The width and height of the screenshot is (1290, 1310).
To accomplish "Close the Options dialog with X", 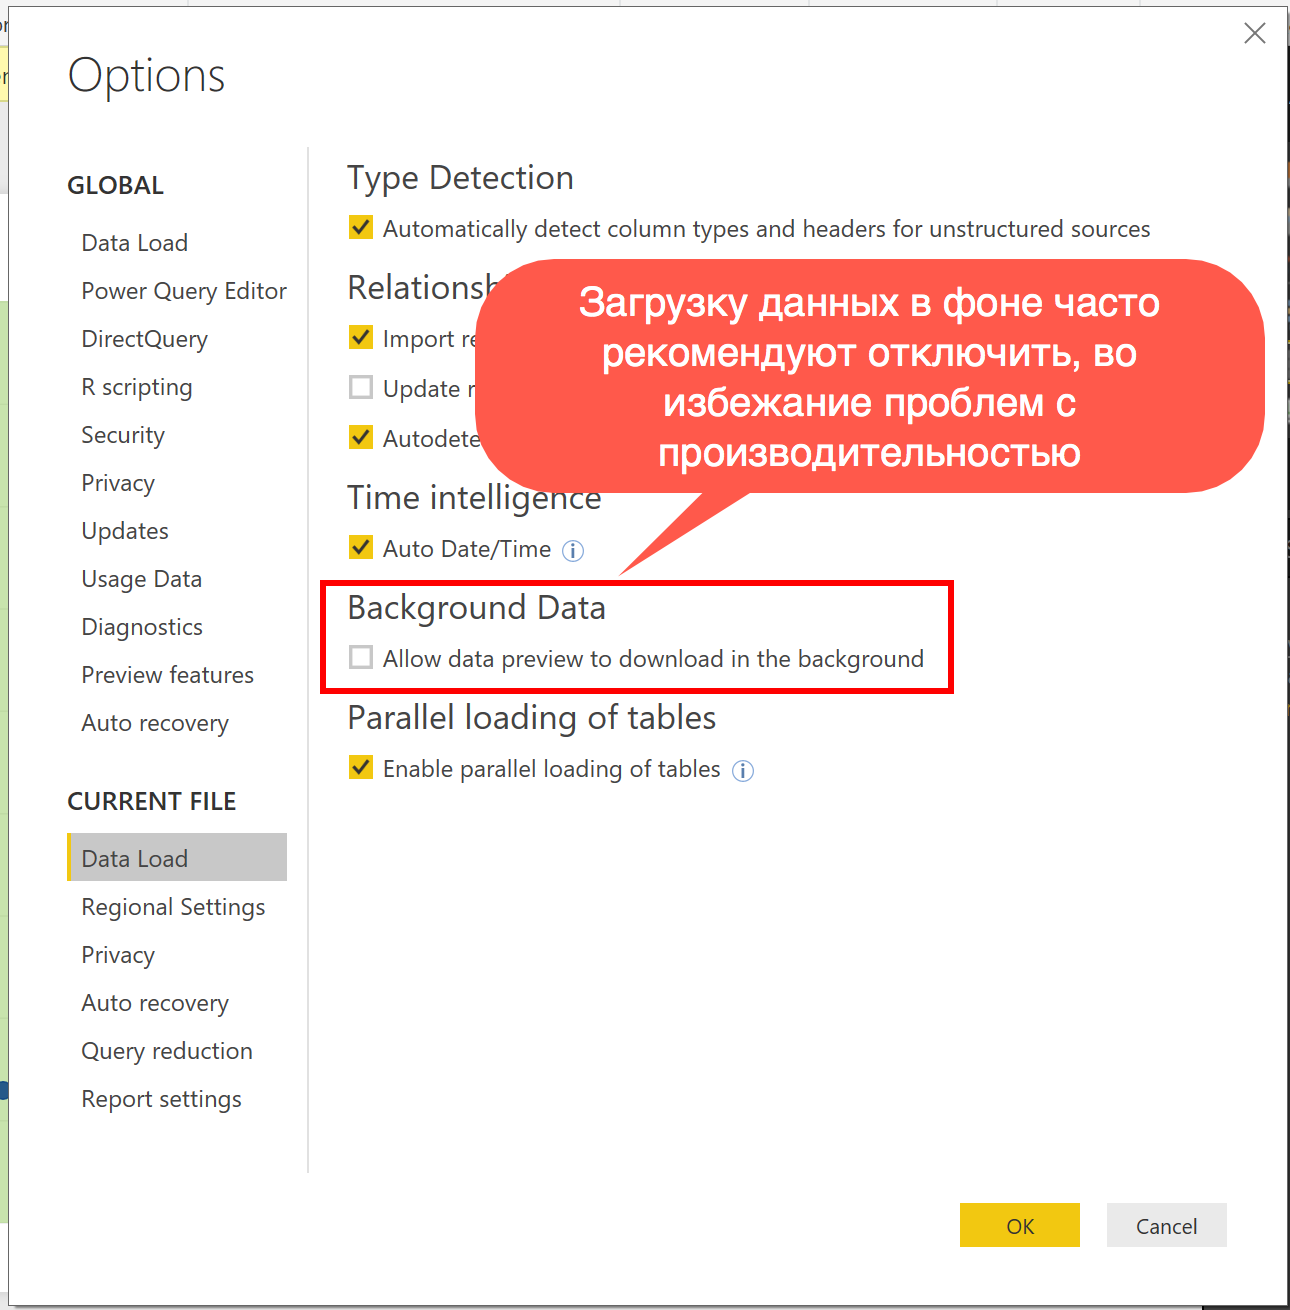I will point(1254,33).
